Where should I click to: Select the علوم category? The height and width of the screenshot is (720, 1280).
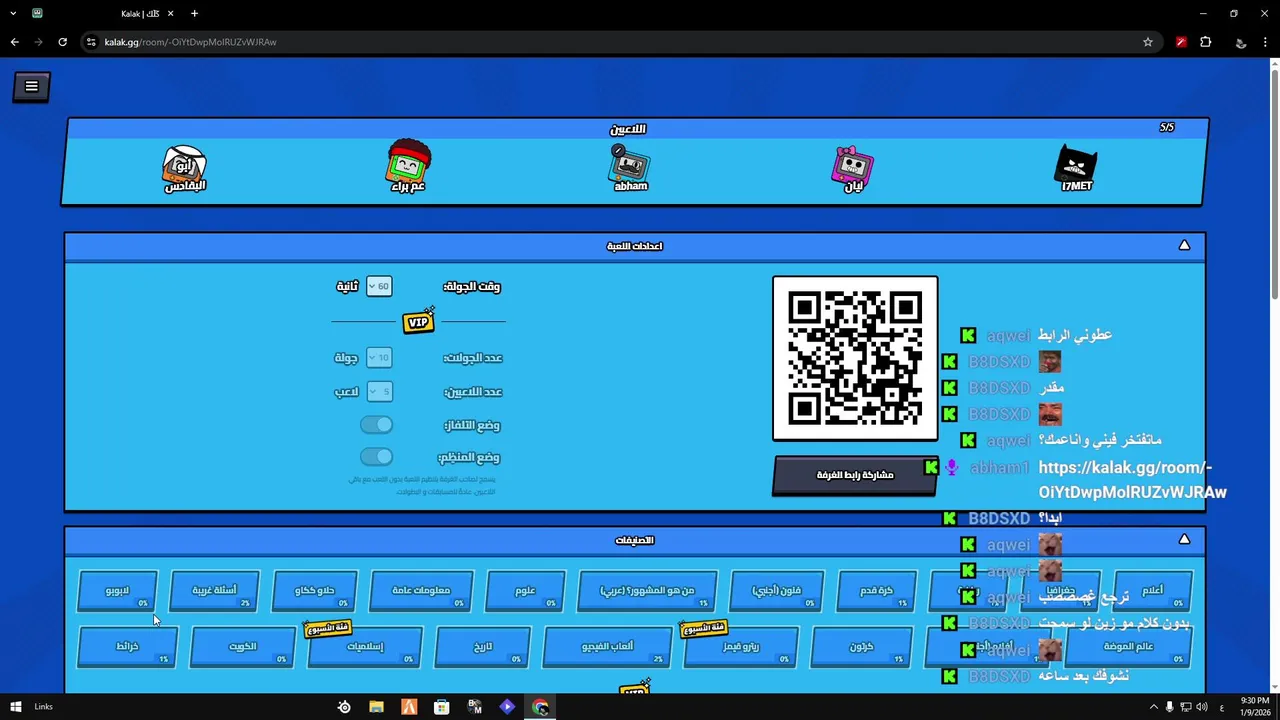pos(525,590)
